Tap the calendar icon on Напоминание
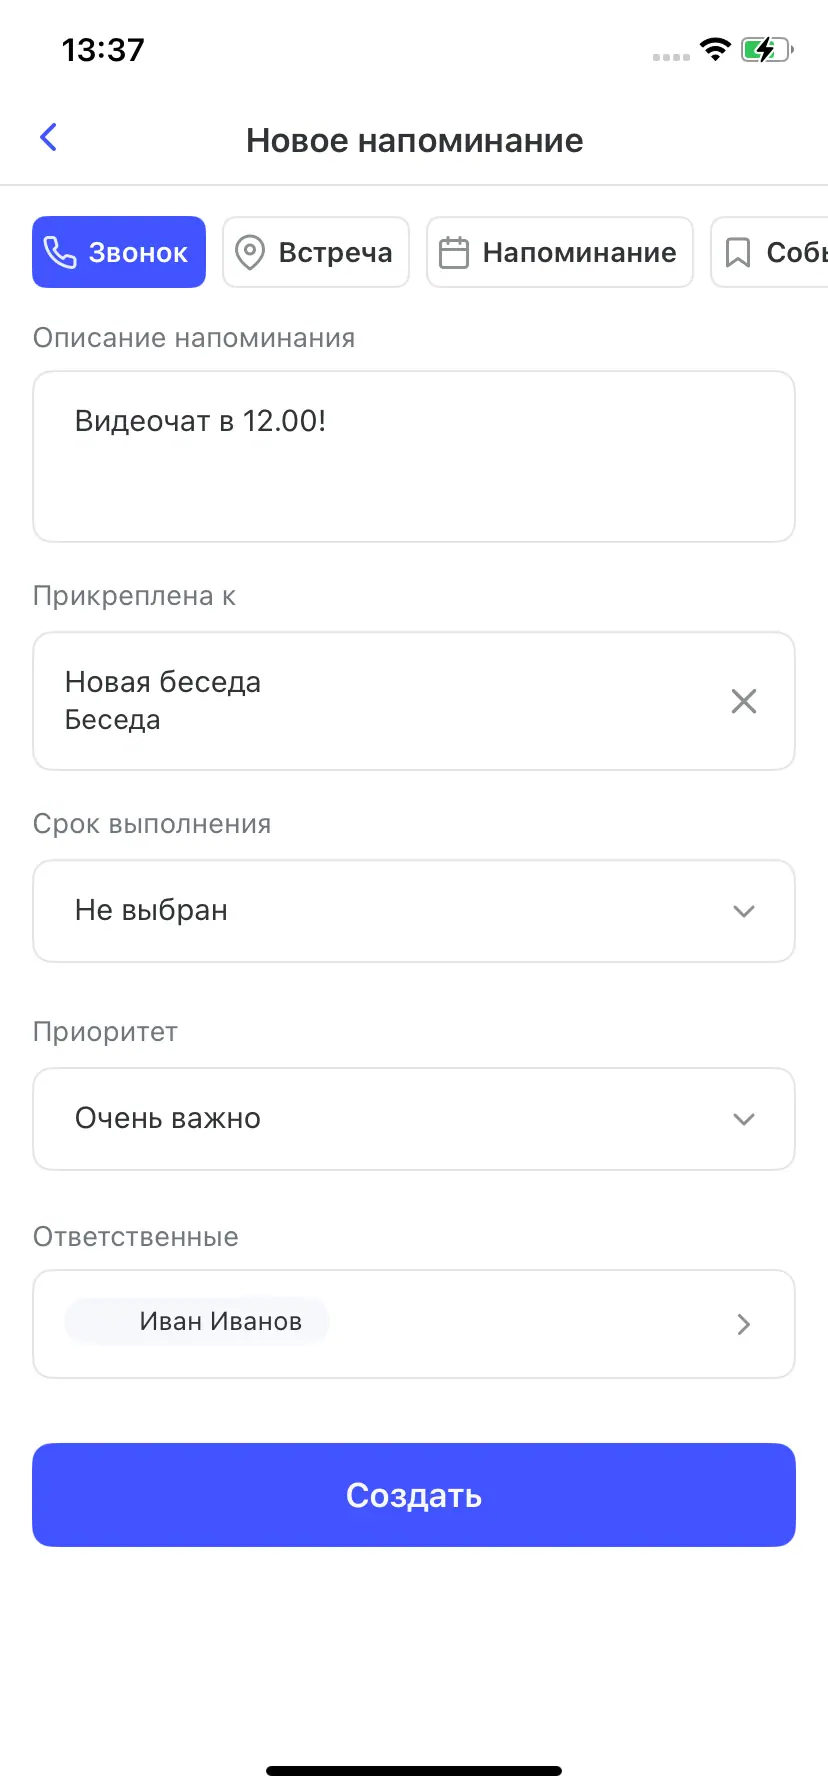 [x=454, y=253]
